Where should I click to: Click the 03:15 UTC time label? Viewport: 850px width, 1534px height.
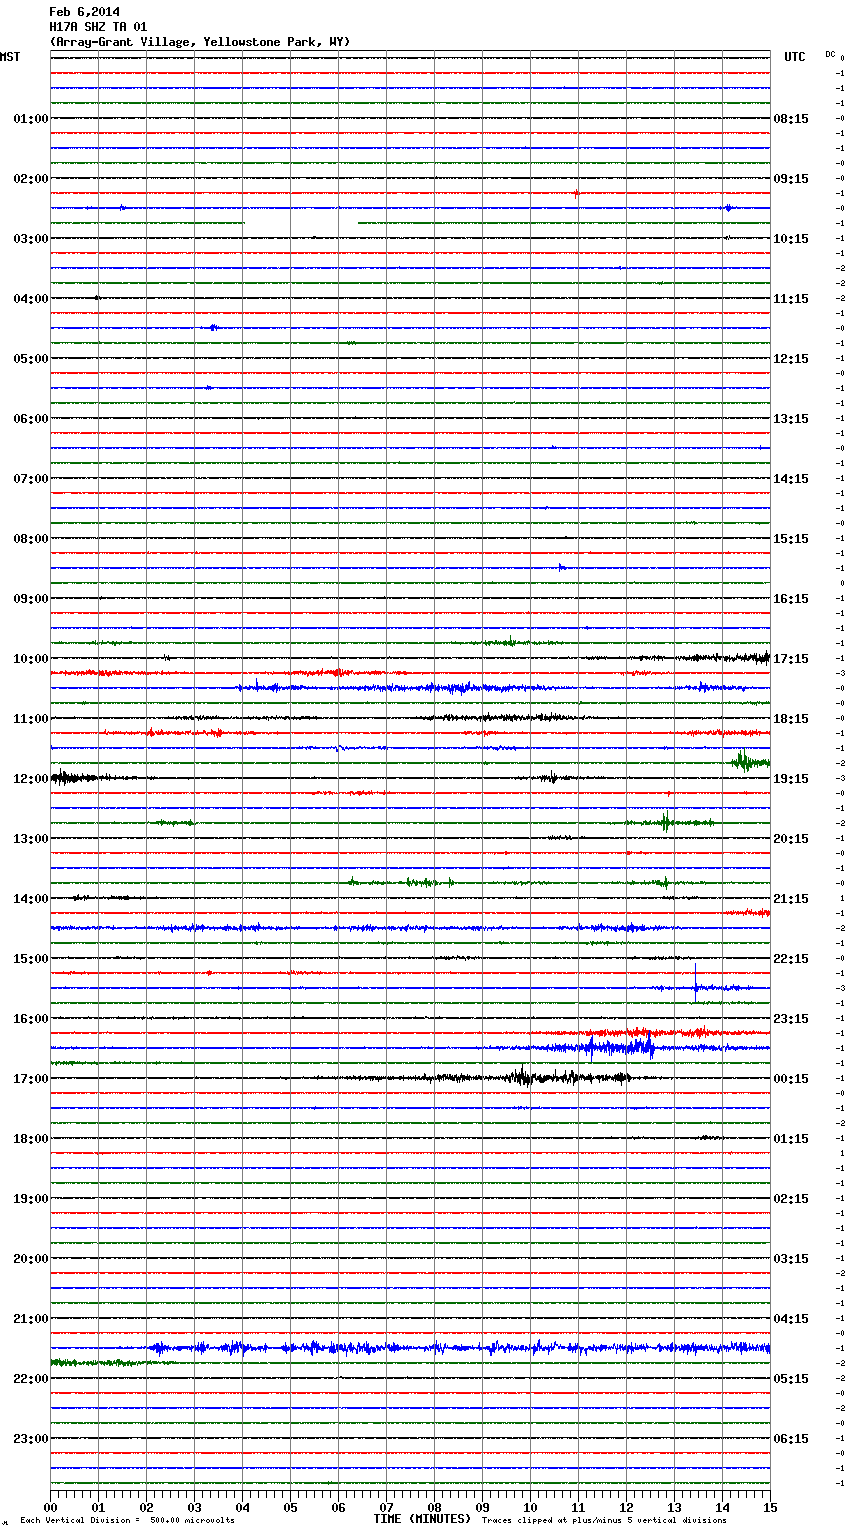pyautogui.click(x=791, y=1259)
